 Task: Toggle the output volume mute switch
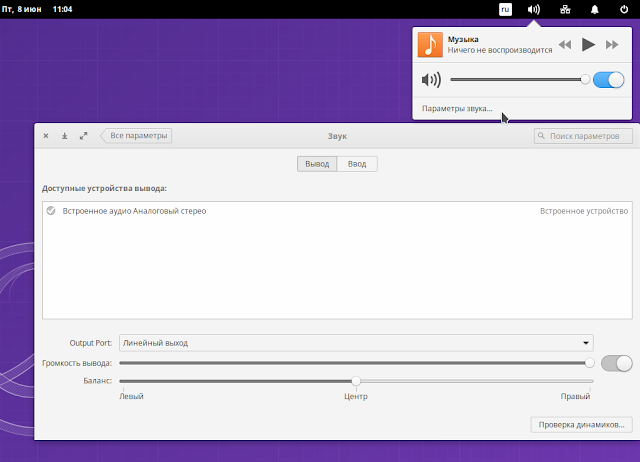tap(617, 363)
